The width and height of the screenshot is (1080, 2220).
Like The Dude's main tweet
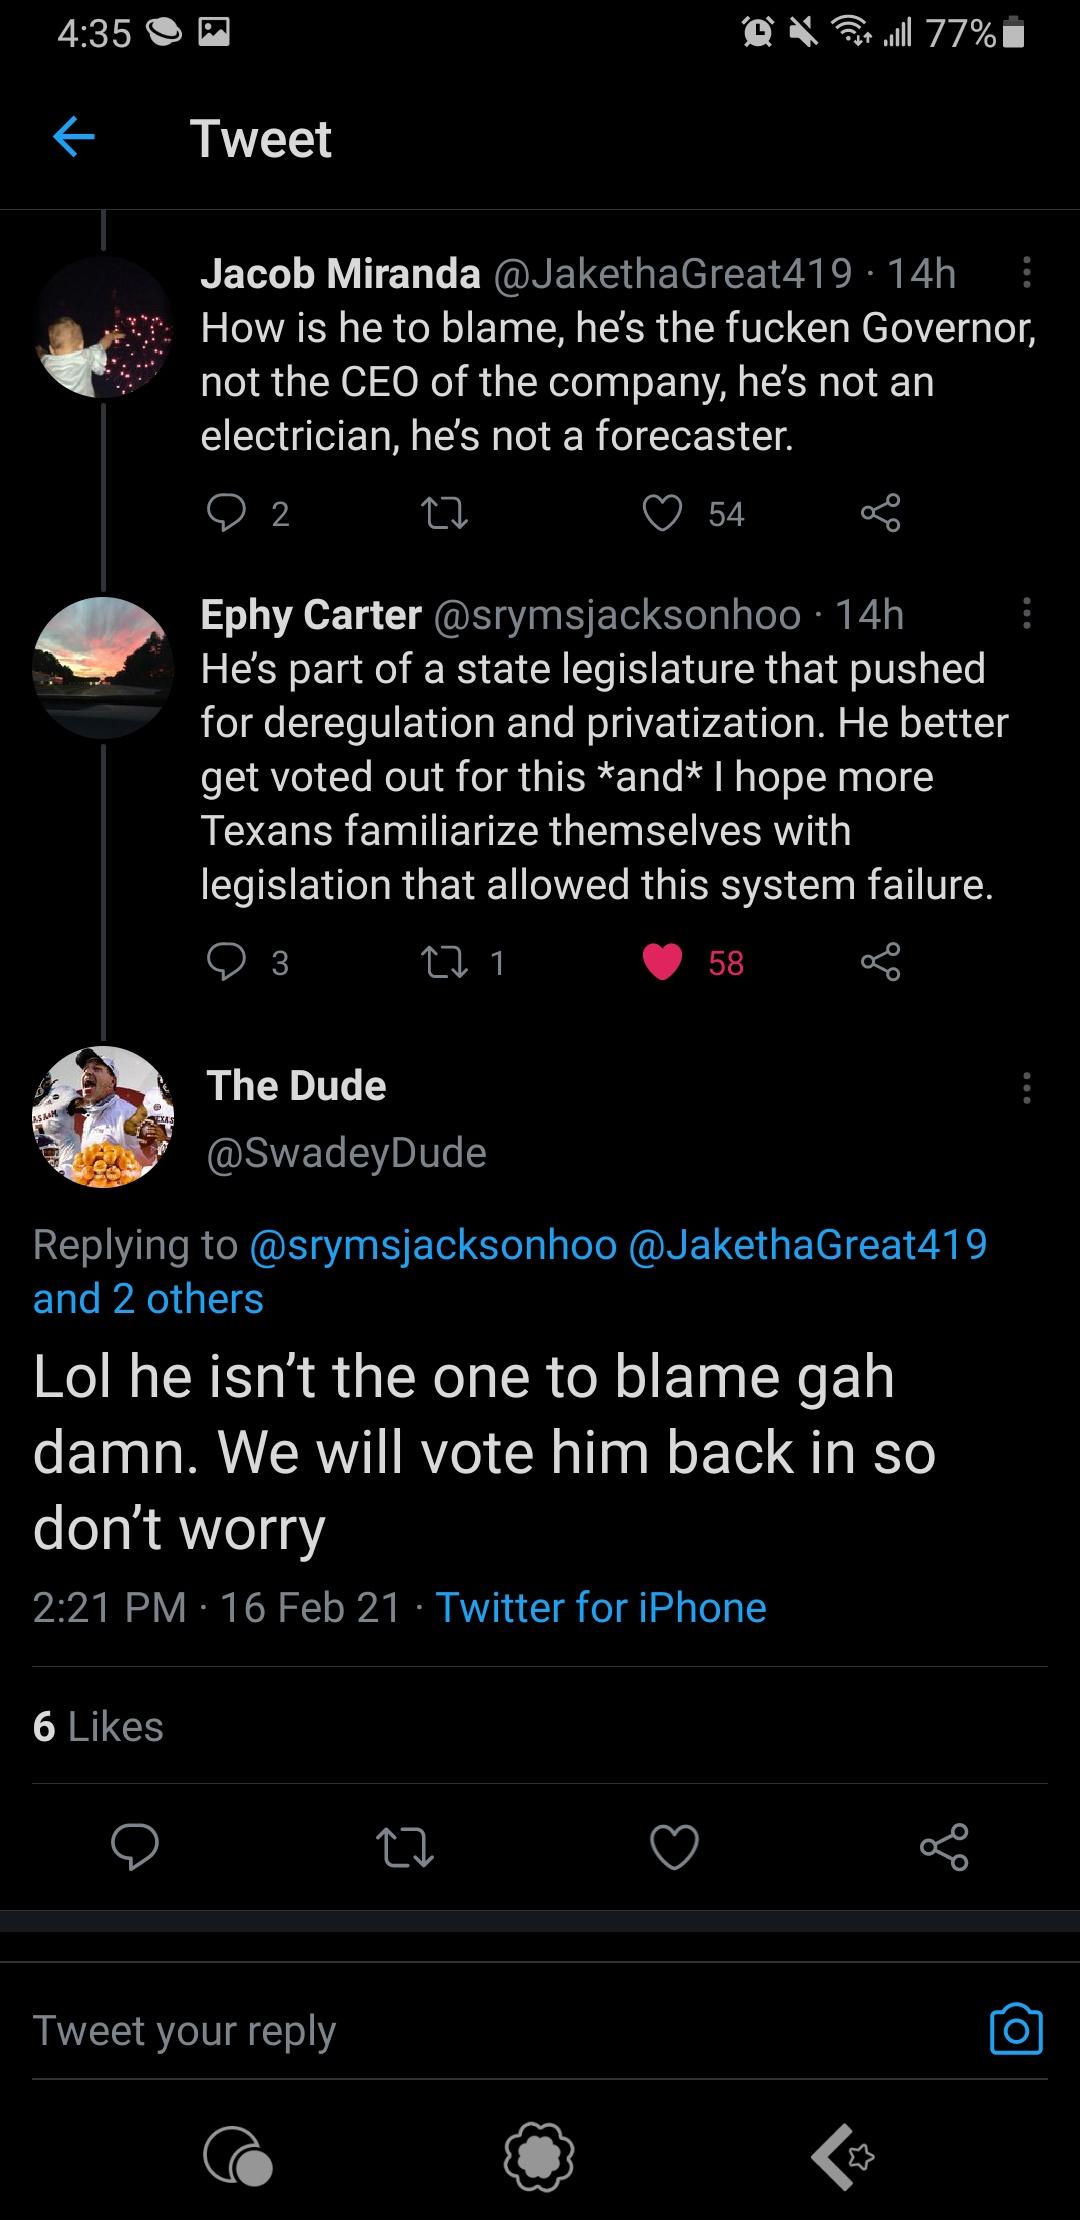click(x=674, y=1847)
